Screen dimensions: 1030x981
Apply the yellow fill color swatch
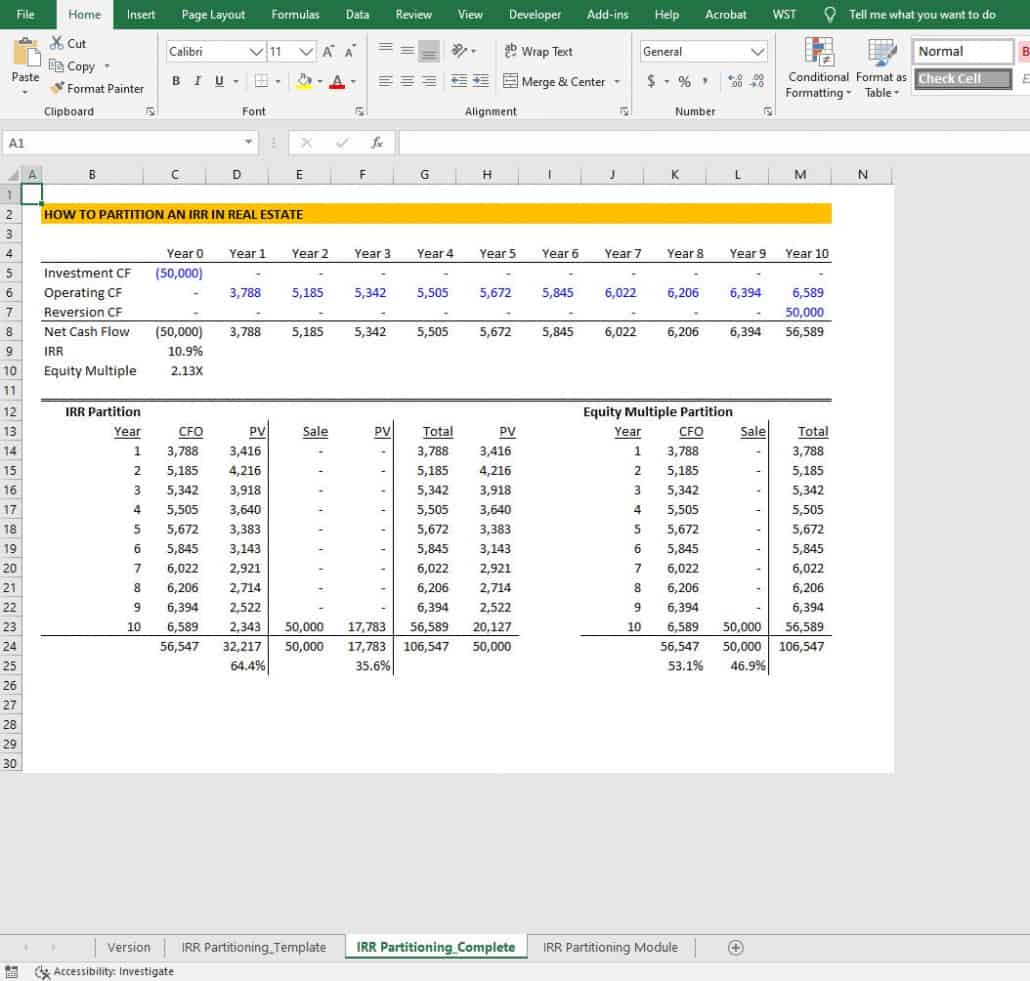305,81
